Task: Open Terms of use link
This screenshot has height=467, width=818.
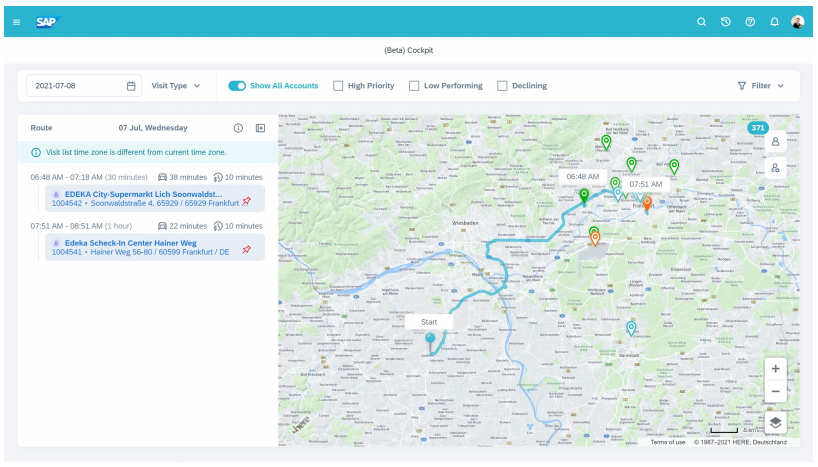Action: pos(668,442)
